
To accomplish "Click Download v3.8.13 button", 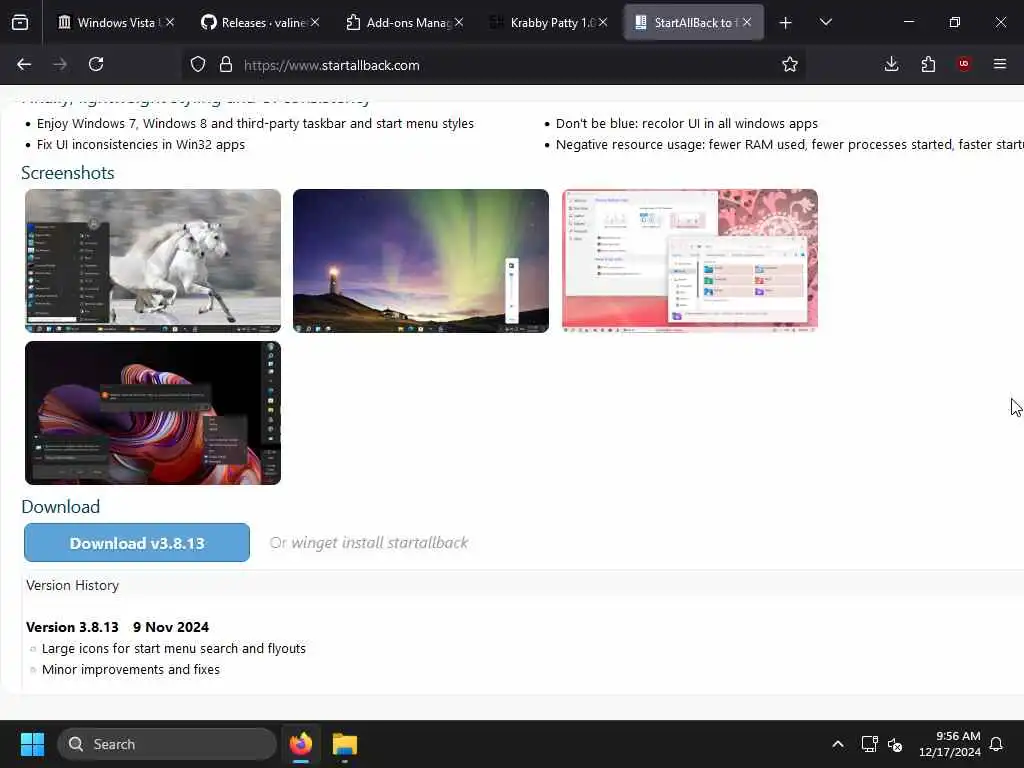I will tap(137, 543).
